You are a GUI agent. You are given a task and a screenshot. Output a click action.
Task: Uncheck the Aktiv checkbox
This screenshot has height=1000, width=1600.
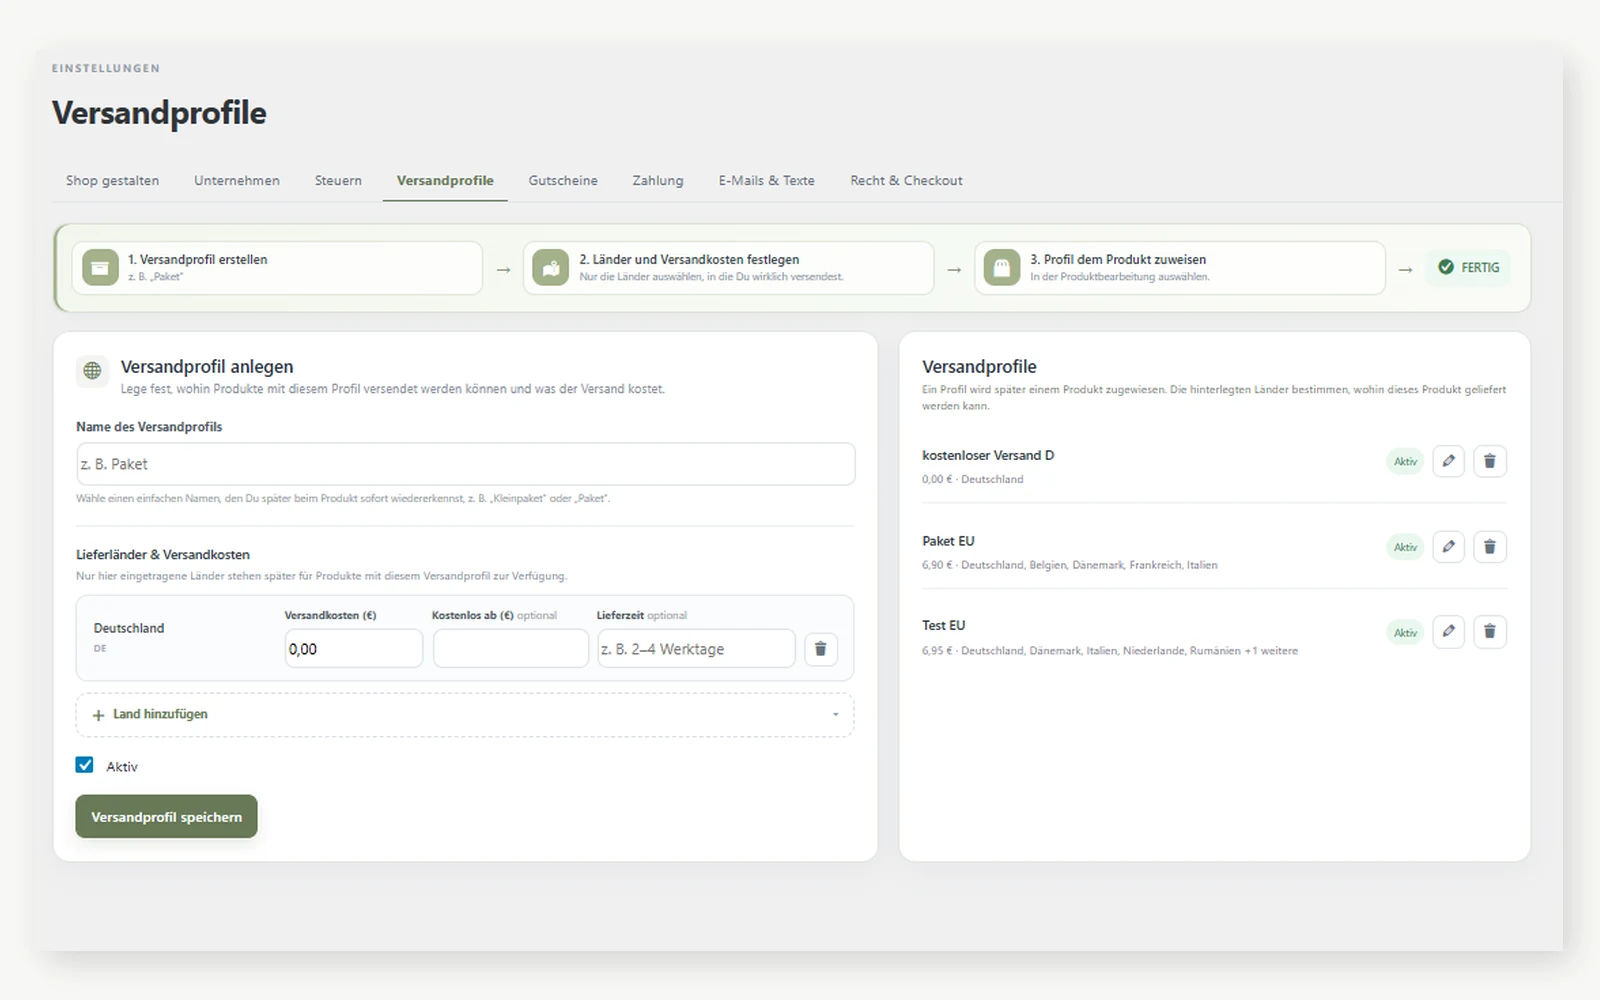point(85,765)
